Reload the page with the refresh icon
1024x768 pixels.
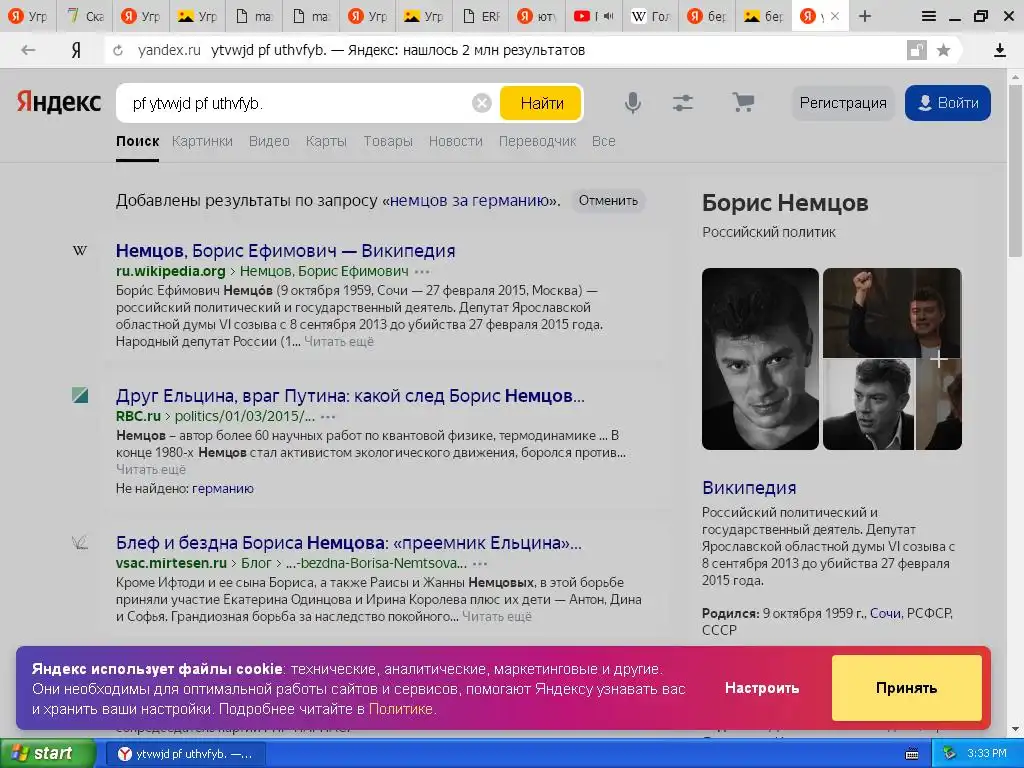pyautogui.click(x=118, y=50)
